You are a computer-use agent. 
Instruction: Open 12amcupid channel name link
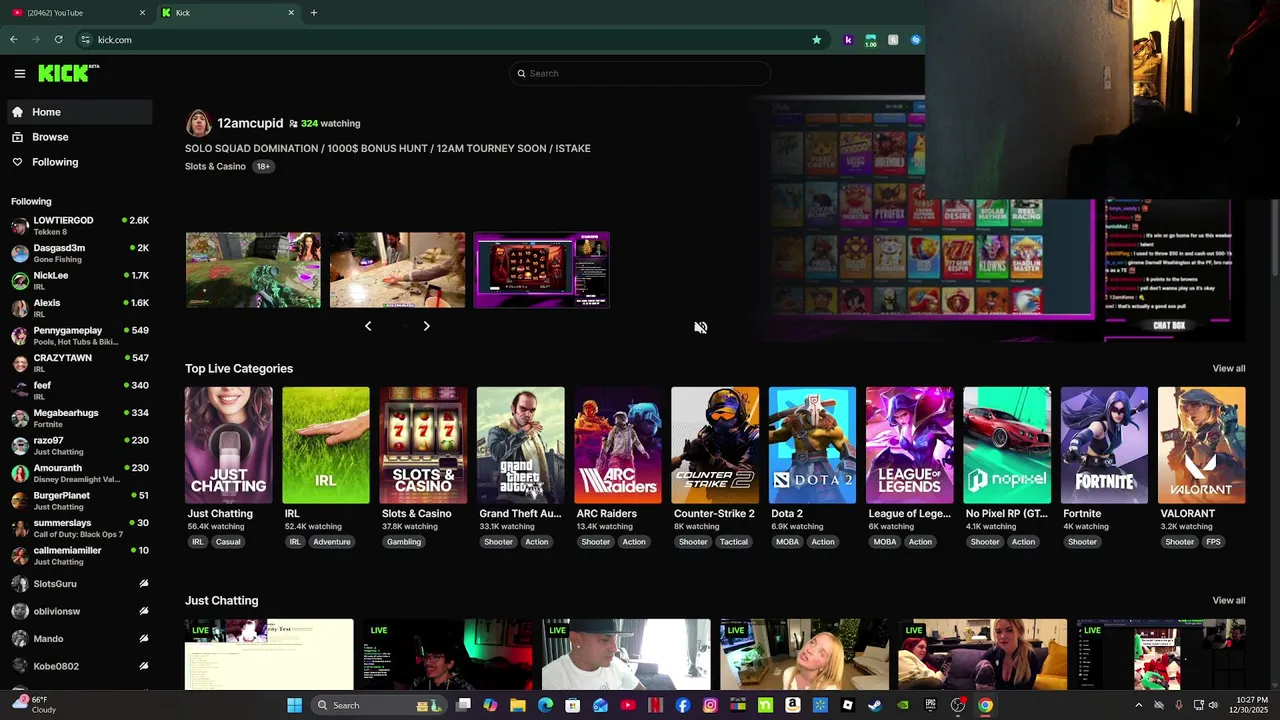pyautogui.click(x=250, y=123)
